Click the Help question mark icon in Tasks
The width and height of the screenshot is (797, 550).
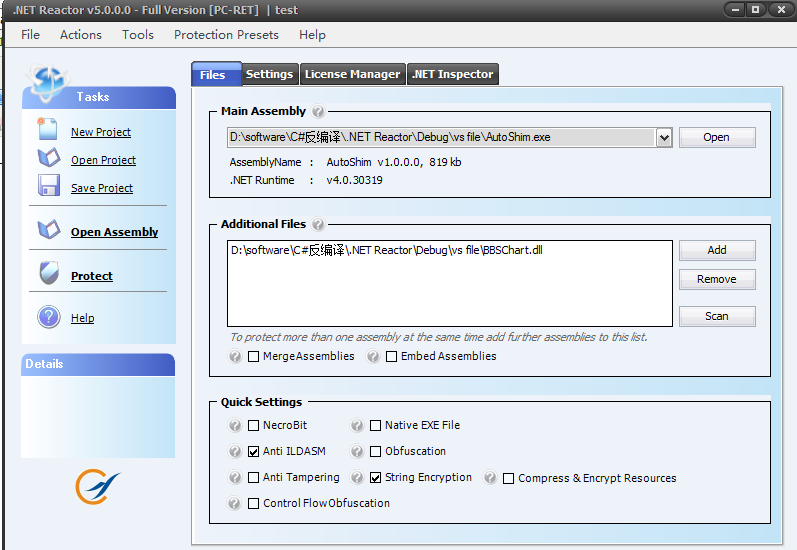click(x=49, y=317)
